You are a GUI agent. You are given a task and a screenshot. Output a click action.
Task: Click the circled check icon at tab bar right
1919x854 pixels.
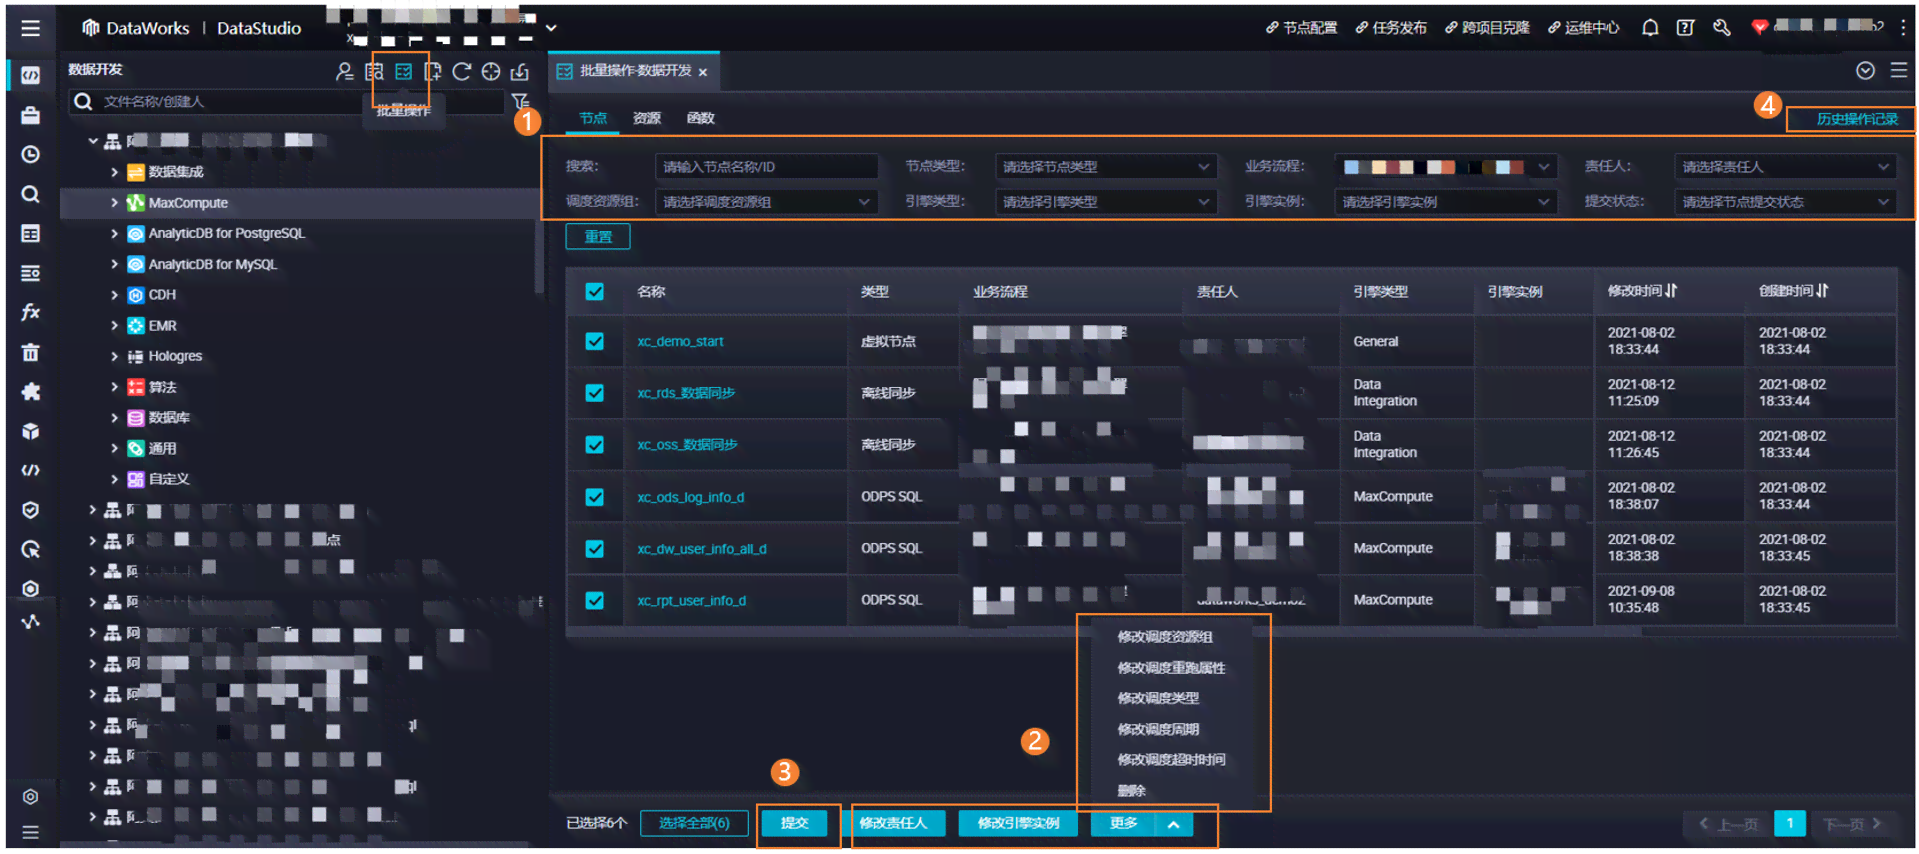click(x=1865, y=71)
